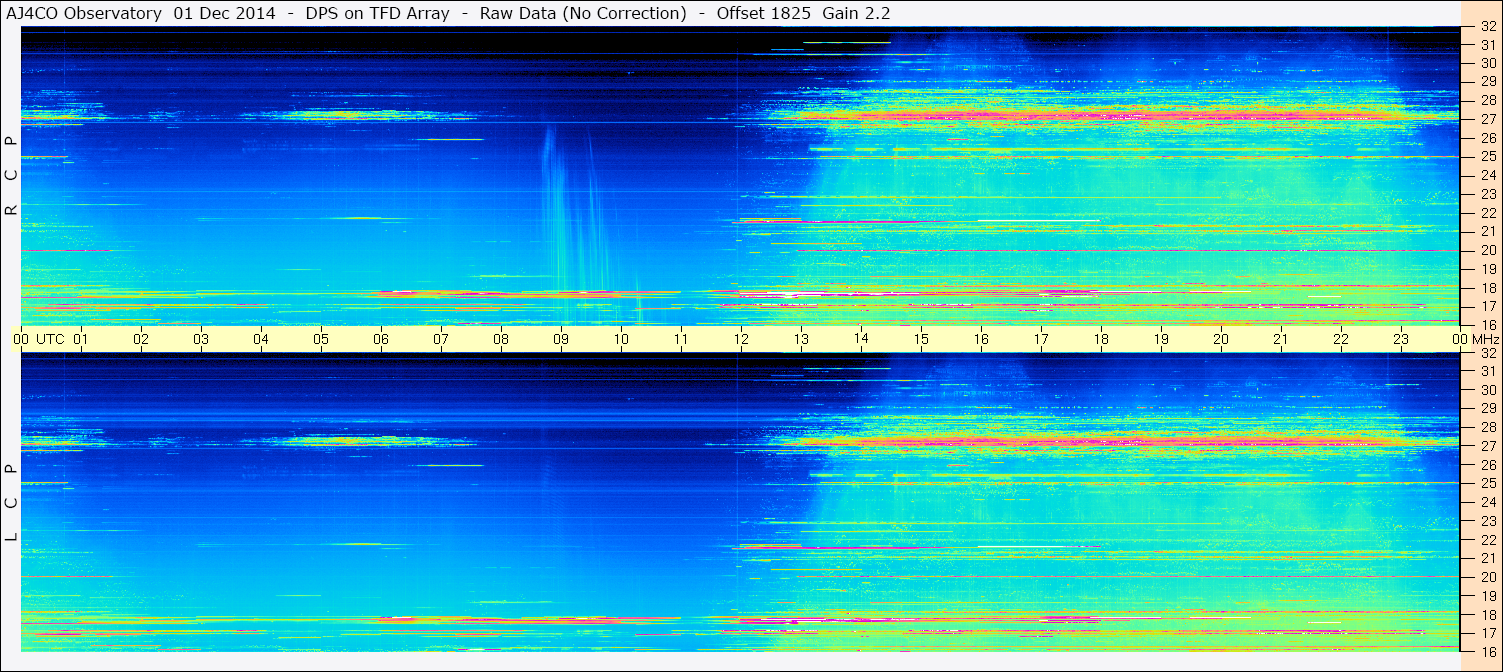Screen dimensions: 1503x672
Task: Click the 09 hour mark on time axis
Action: [x=561, y=339]
